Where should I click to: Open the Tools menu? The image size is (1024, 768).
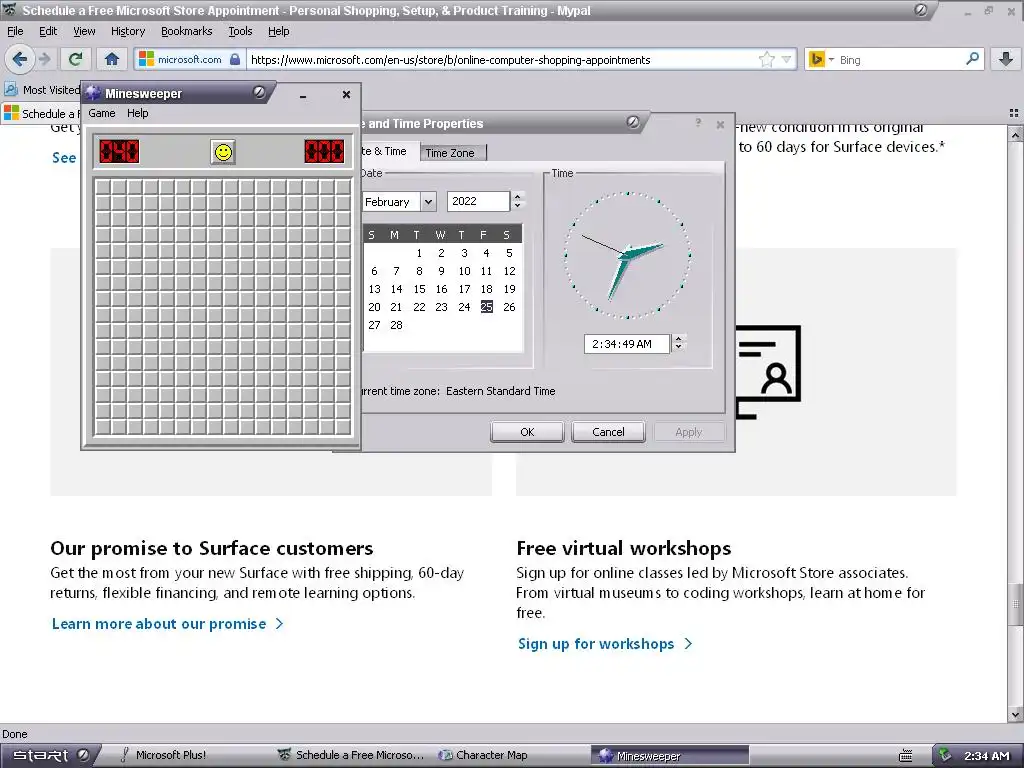pos(240,31)
